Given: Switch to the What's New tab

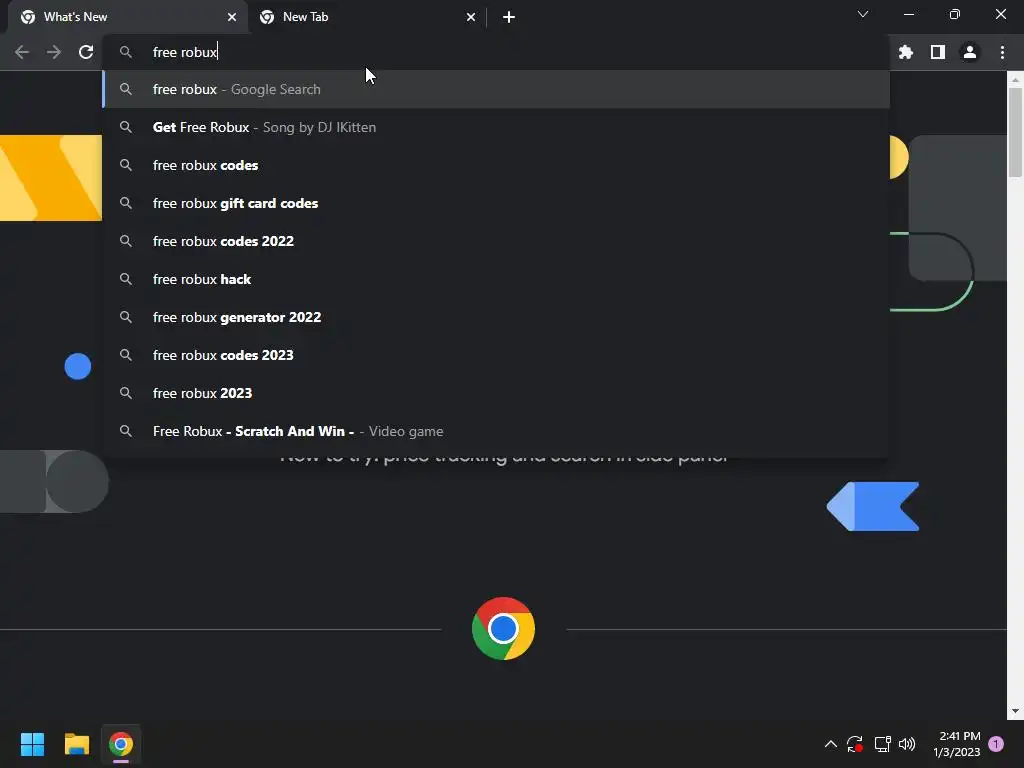Looking at the screenshot, I should tap(129, 17).
